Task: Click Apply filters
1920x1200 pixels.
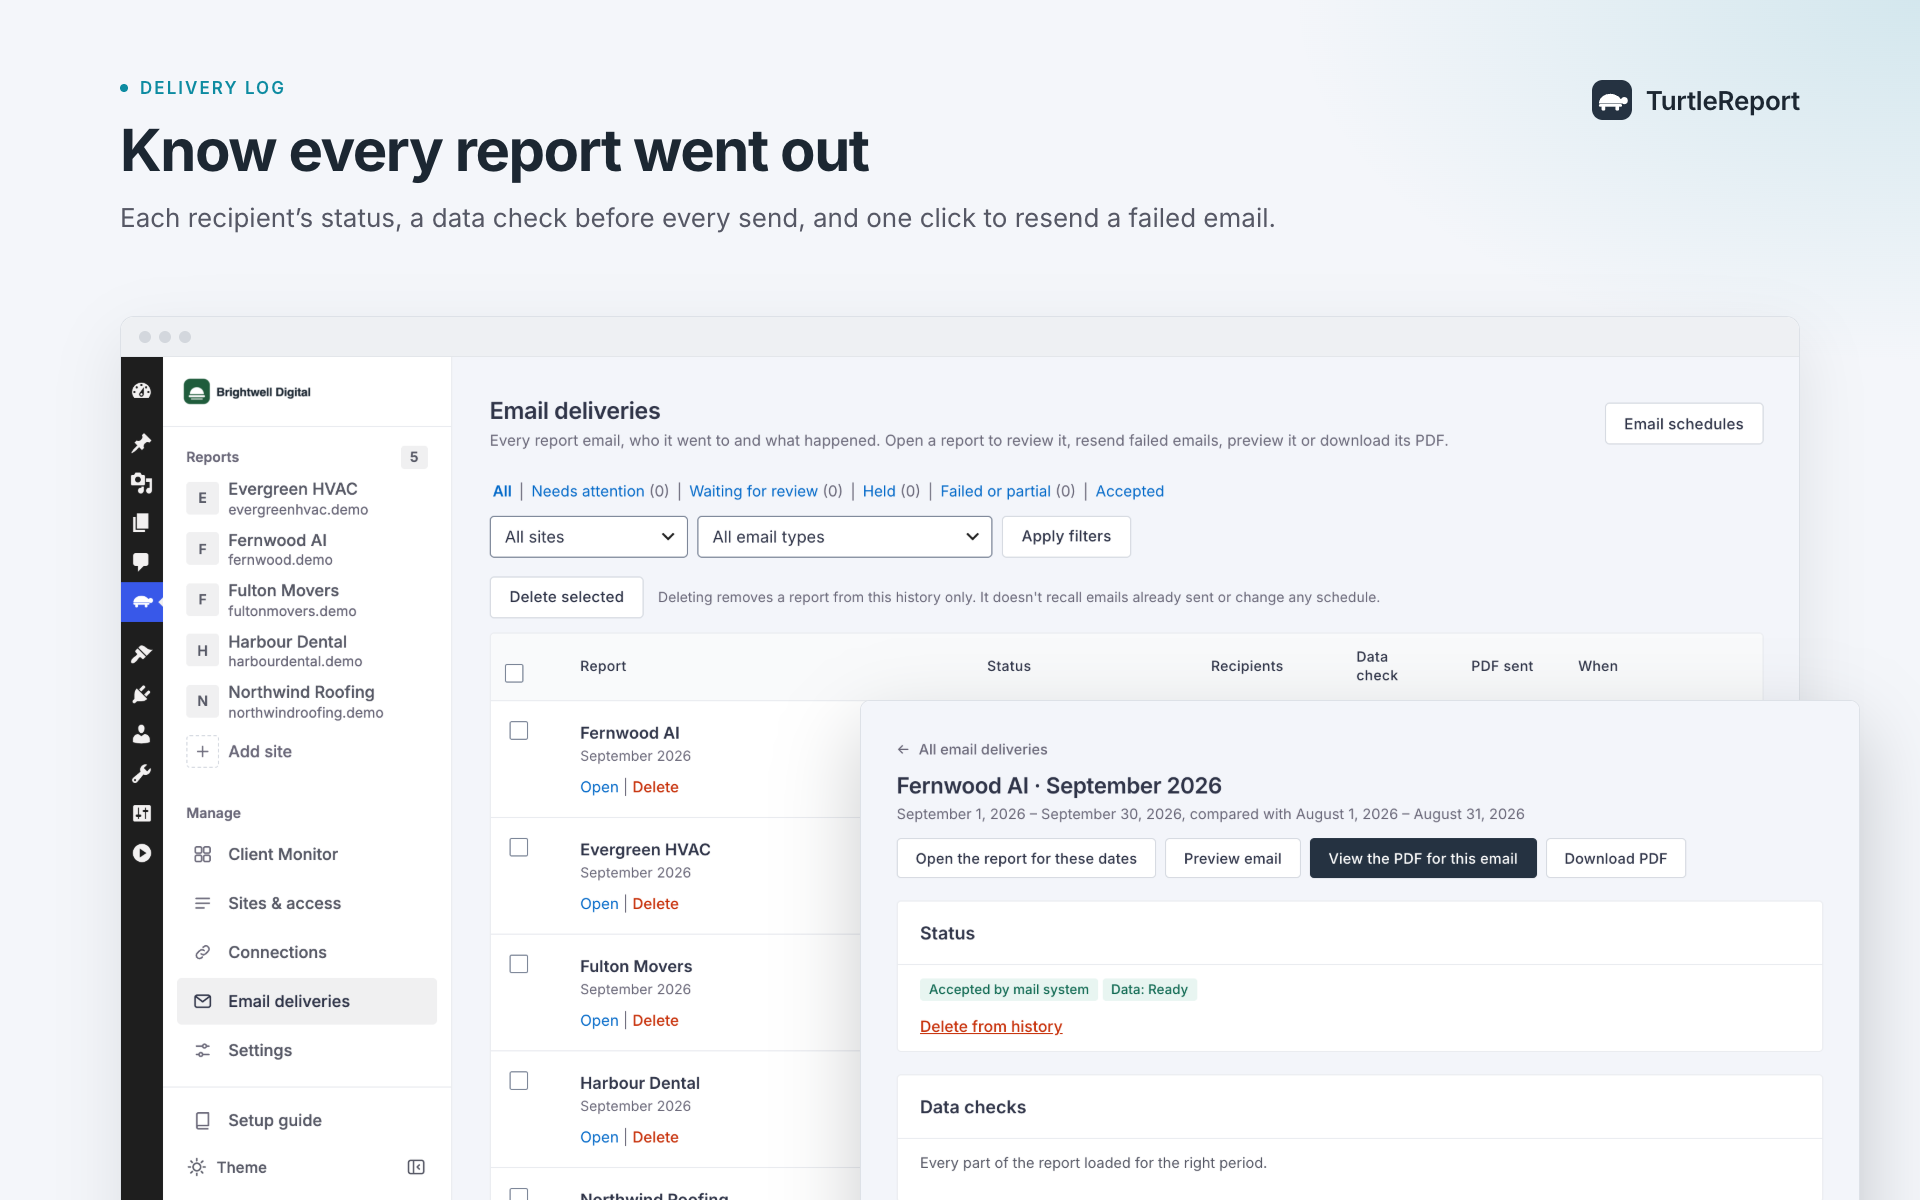Action: tap(1066, 537)
